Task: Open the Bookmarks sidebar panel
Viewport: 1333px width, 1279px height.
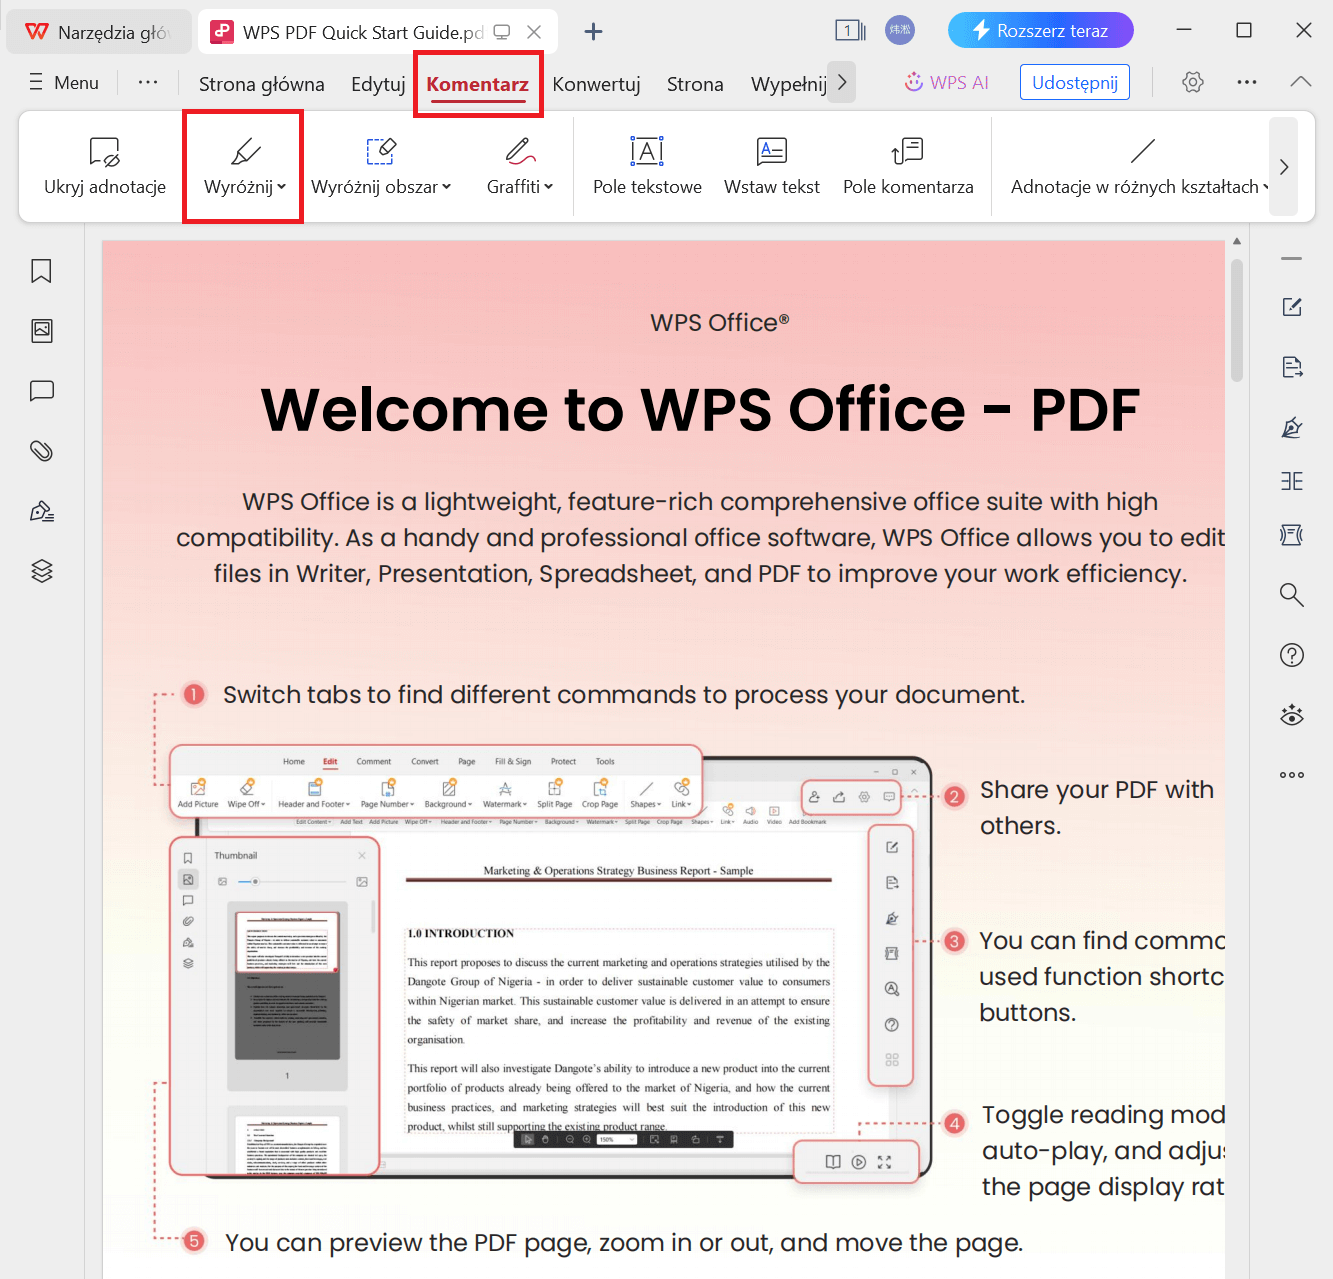Action: coord(41,271)
